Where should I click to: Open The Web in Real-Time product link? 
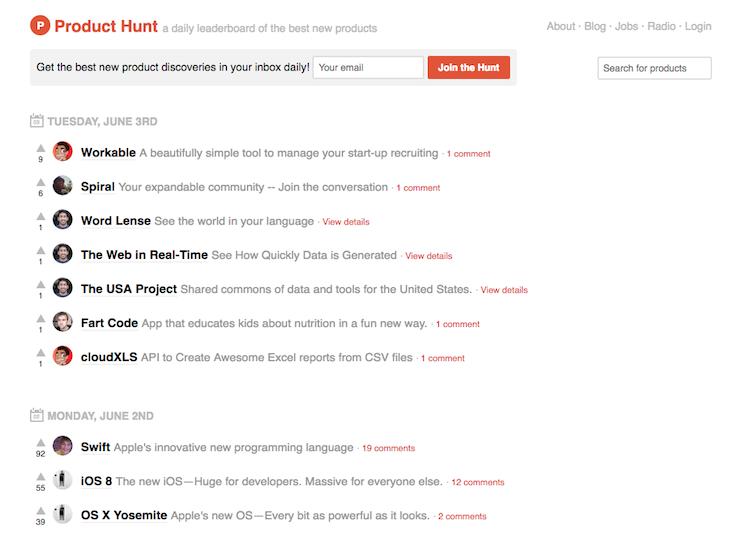coord(144,255)
